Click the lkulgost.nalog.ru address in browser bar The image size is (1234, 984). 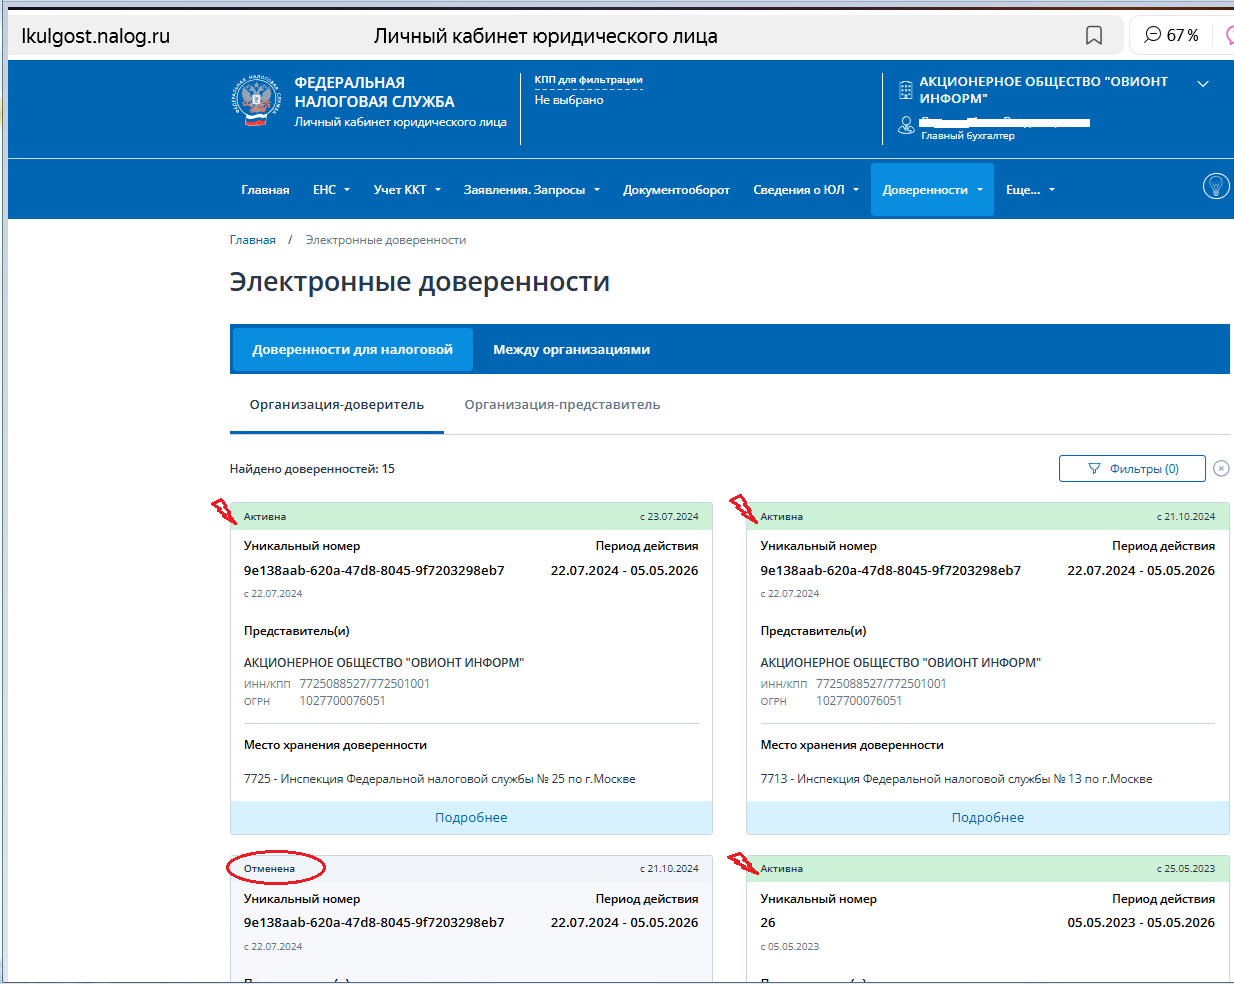click(96, 36)
